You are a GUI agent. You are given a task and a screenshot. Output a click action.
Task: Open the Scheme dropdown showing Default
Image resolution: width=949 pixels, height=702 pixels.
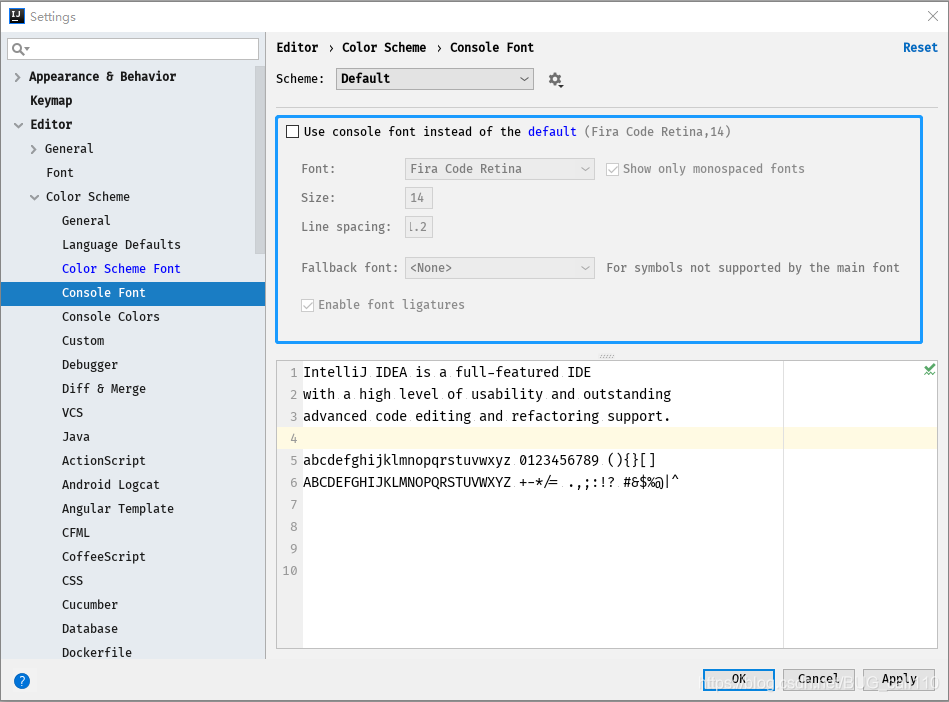434,78
